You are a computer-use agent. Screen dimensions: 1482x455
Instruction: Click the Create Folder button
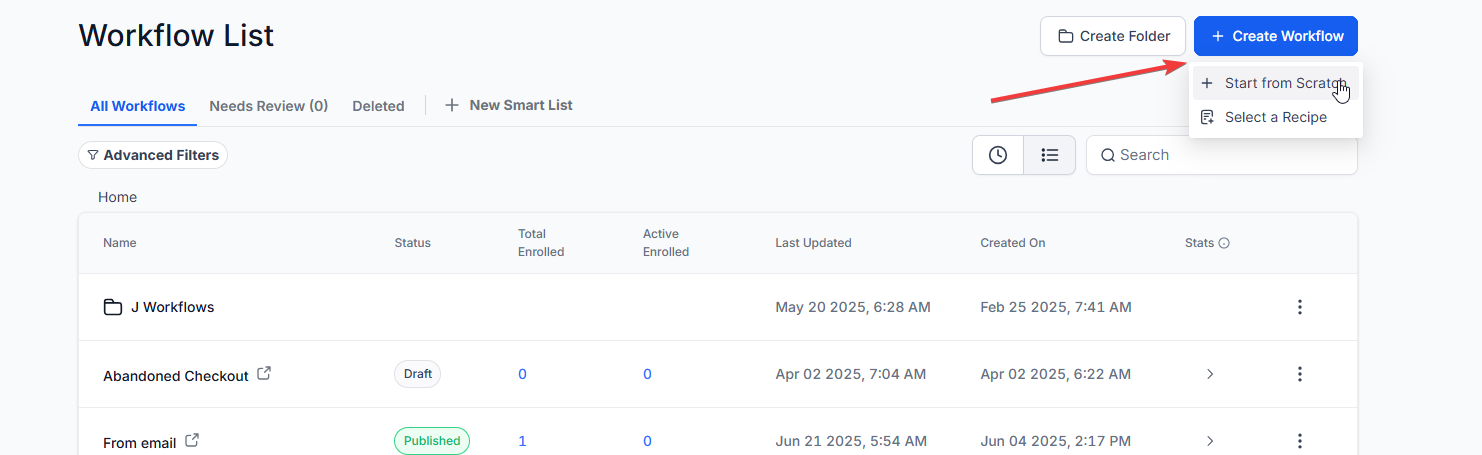tap(1113, 36)
